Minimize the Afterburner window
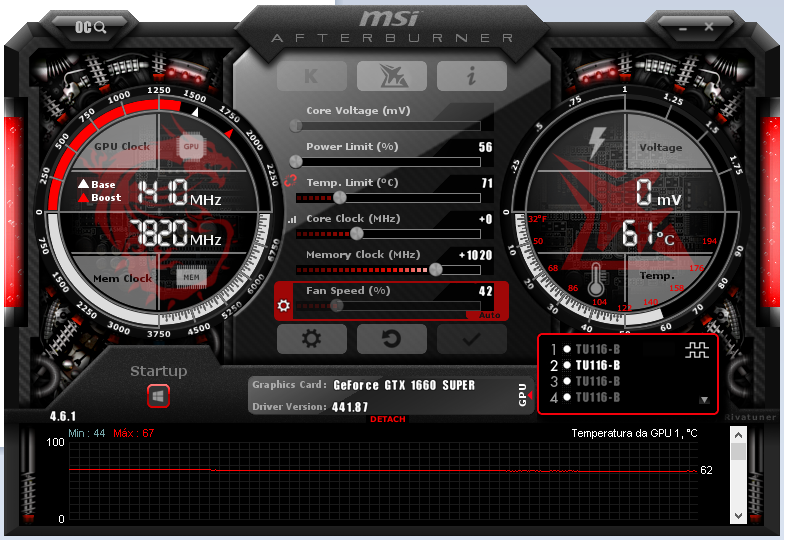785x540 pixels. pyautogui.click(x=683, y=29)
